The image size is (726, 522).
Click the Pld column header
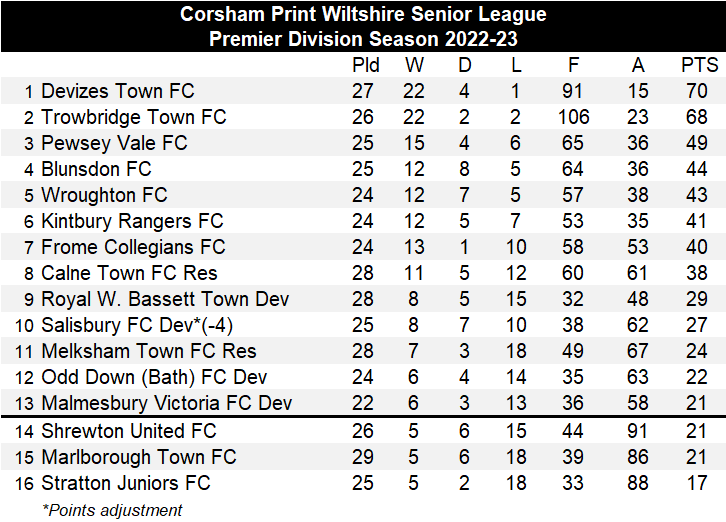tap(365, 65)
